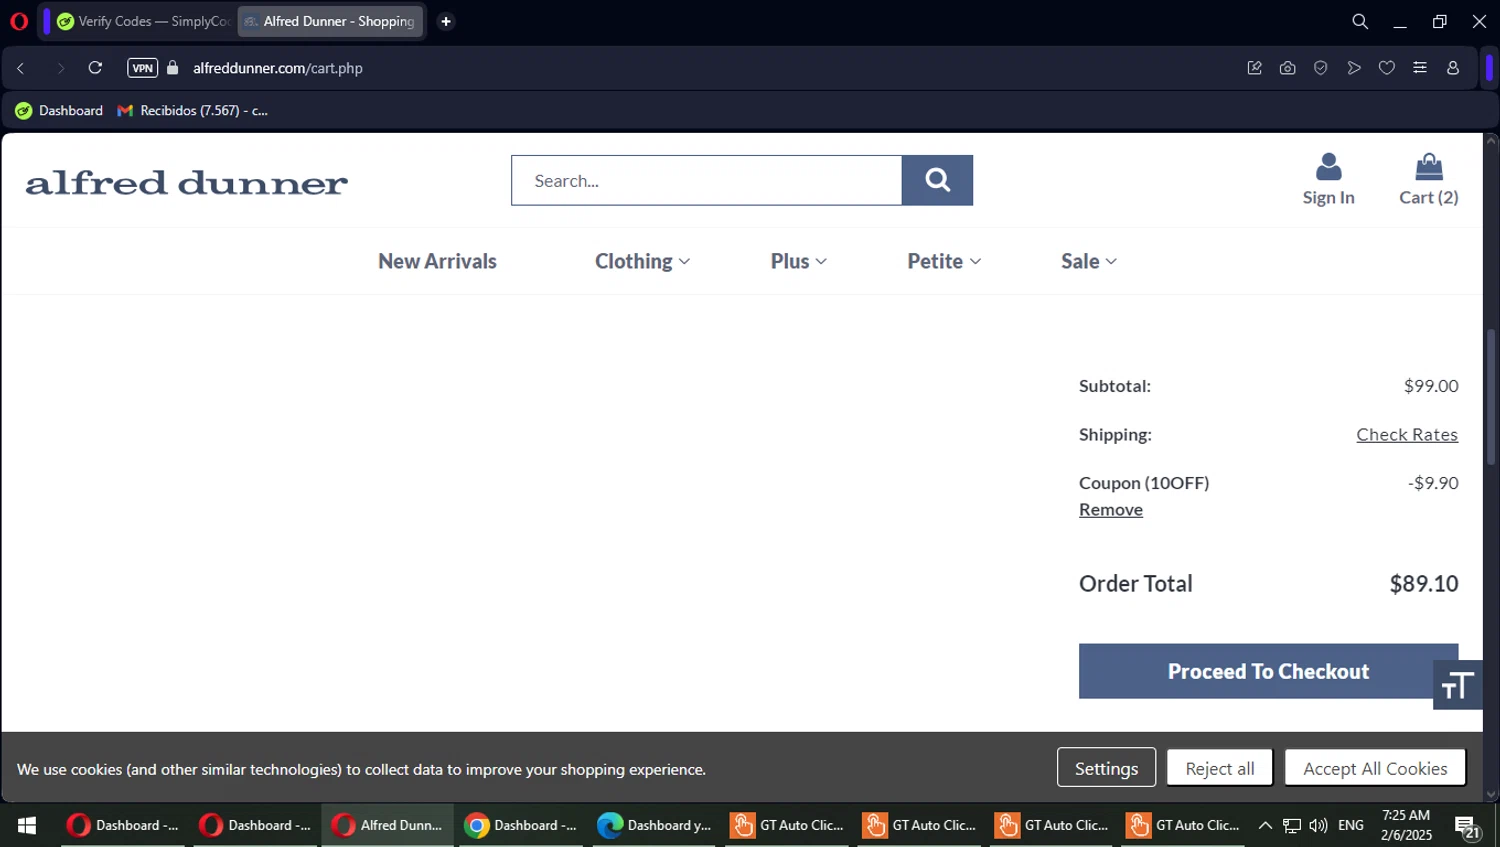1500x847 pixels.
Task: Click the $89.10 order total
Action: click(1424, 583)
